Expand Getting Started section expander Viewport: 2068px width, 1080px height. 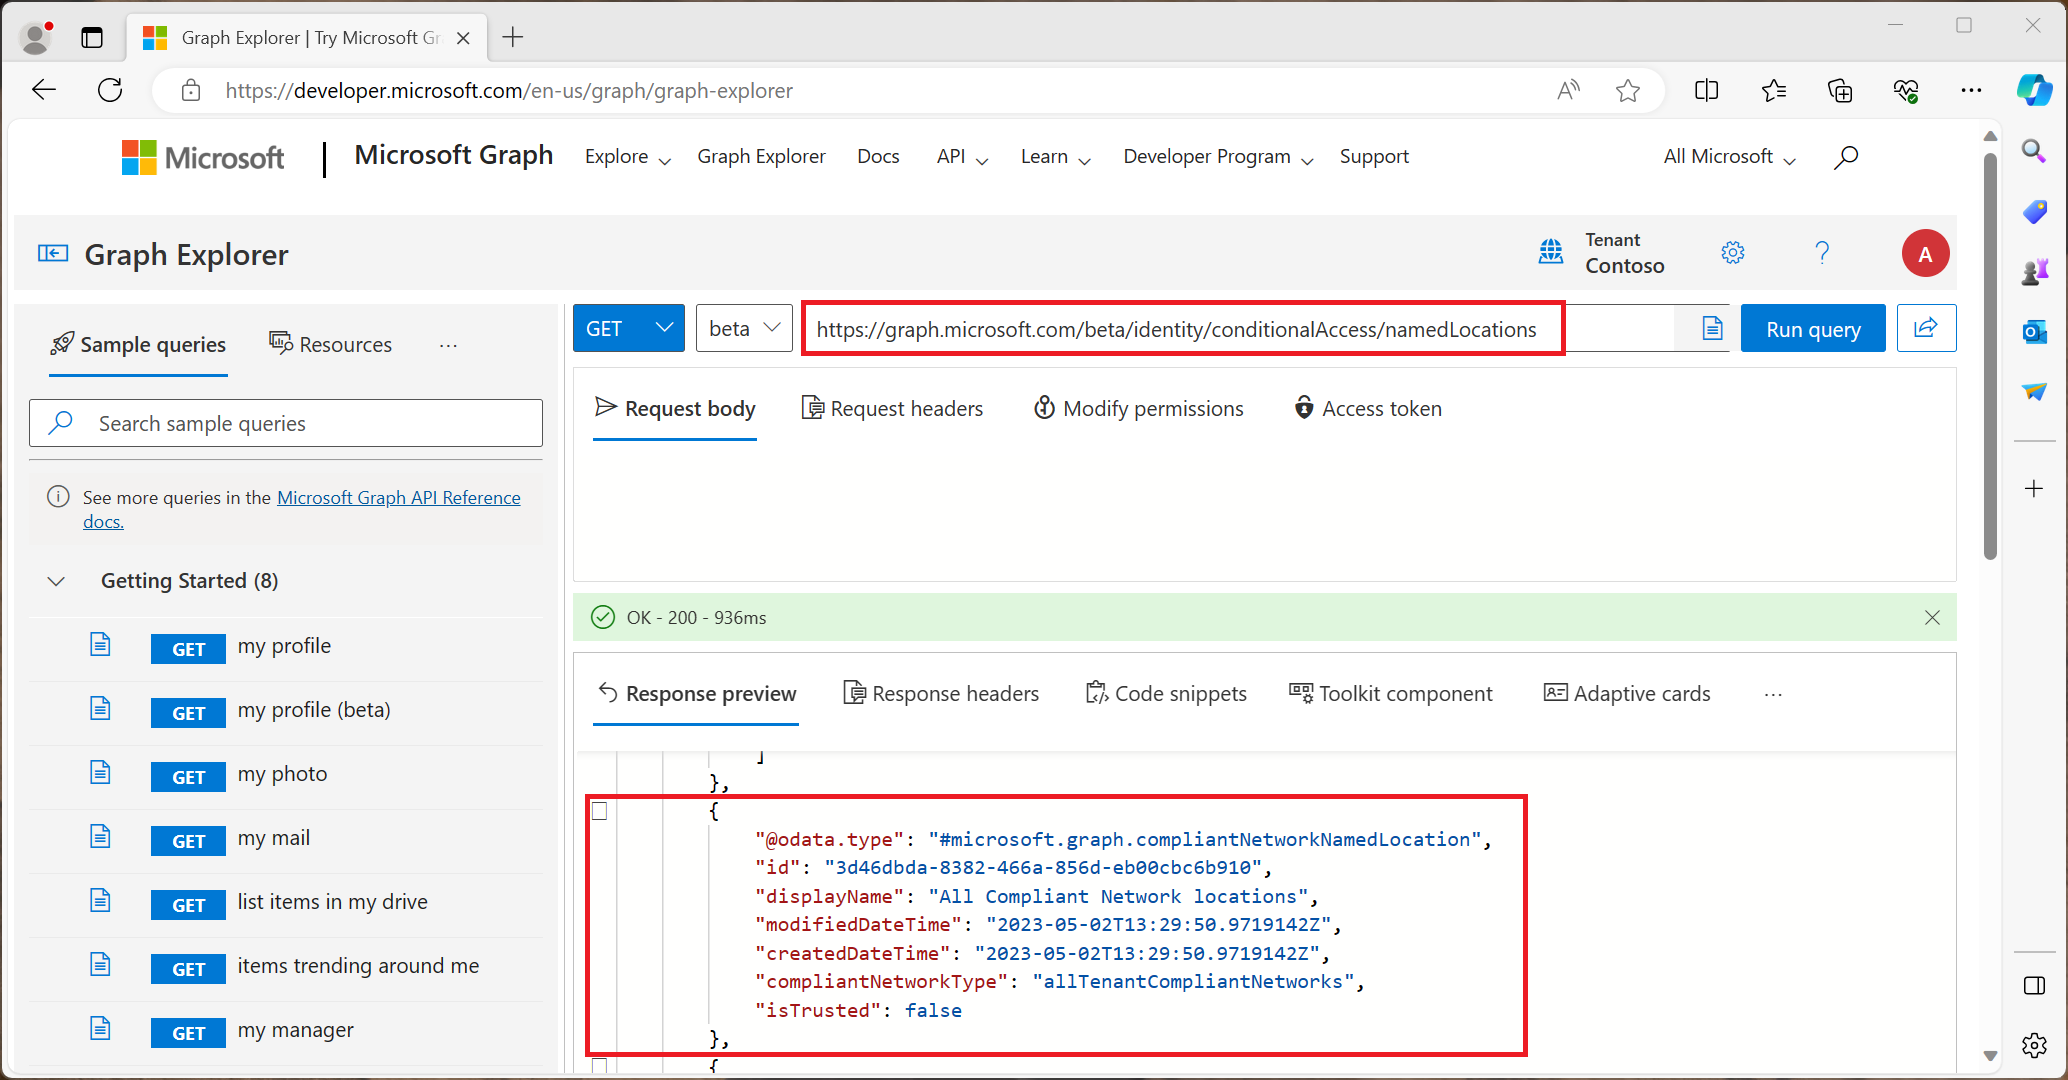click(x=55, y=580)
